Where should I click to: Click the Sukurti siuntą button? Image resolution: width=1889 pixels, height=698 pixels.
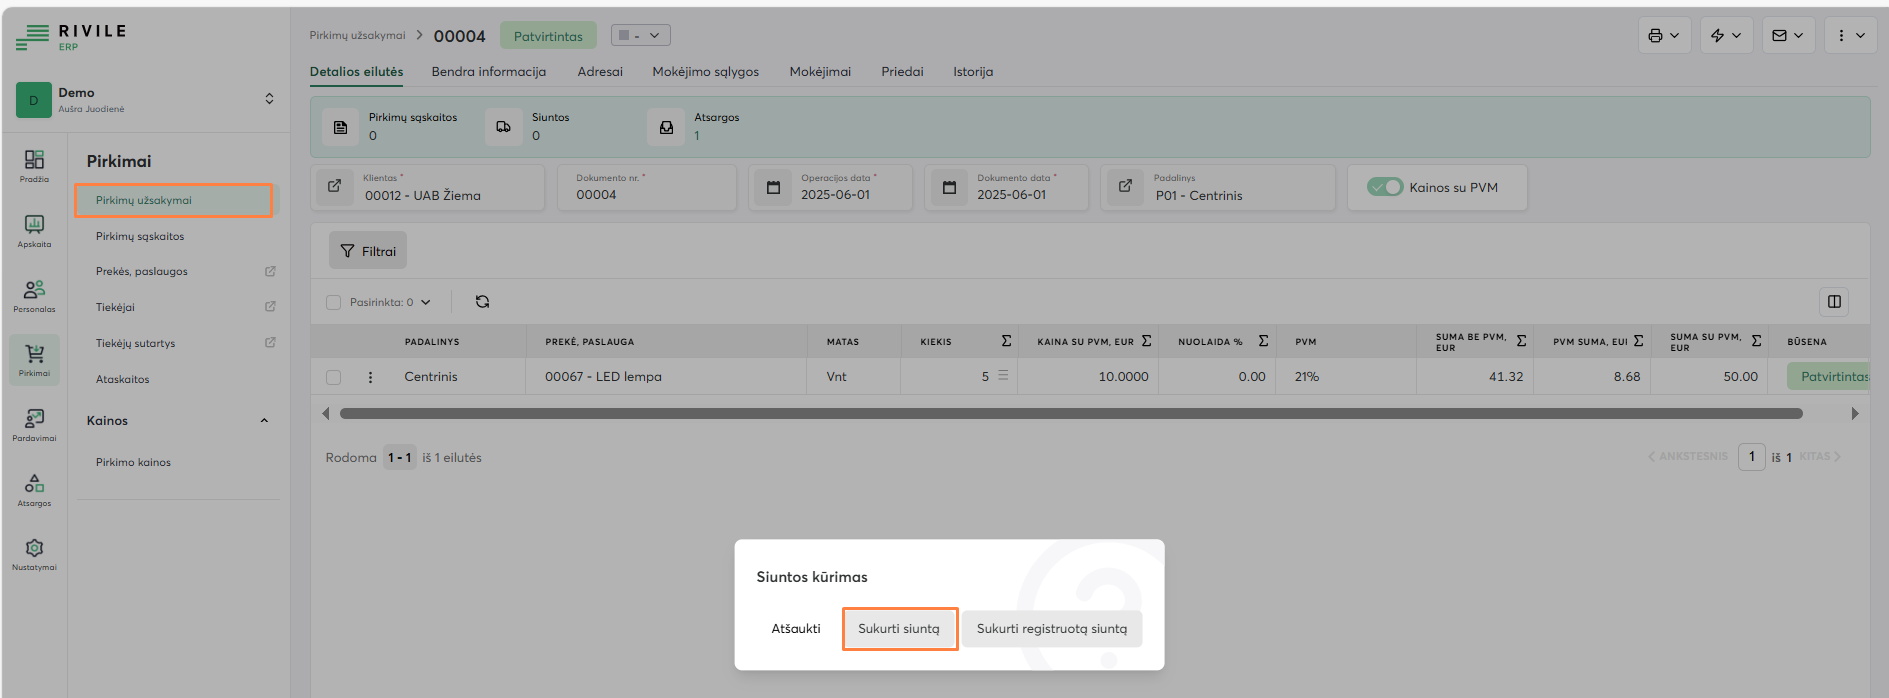[899, 629]
